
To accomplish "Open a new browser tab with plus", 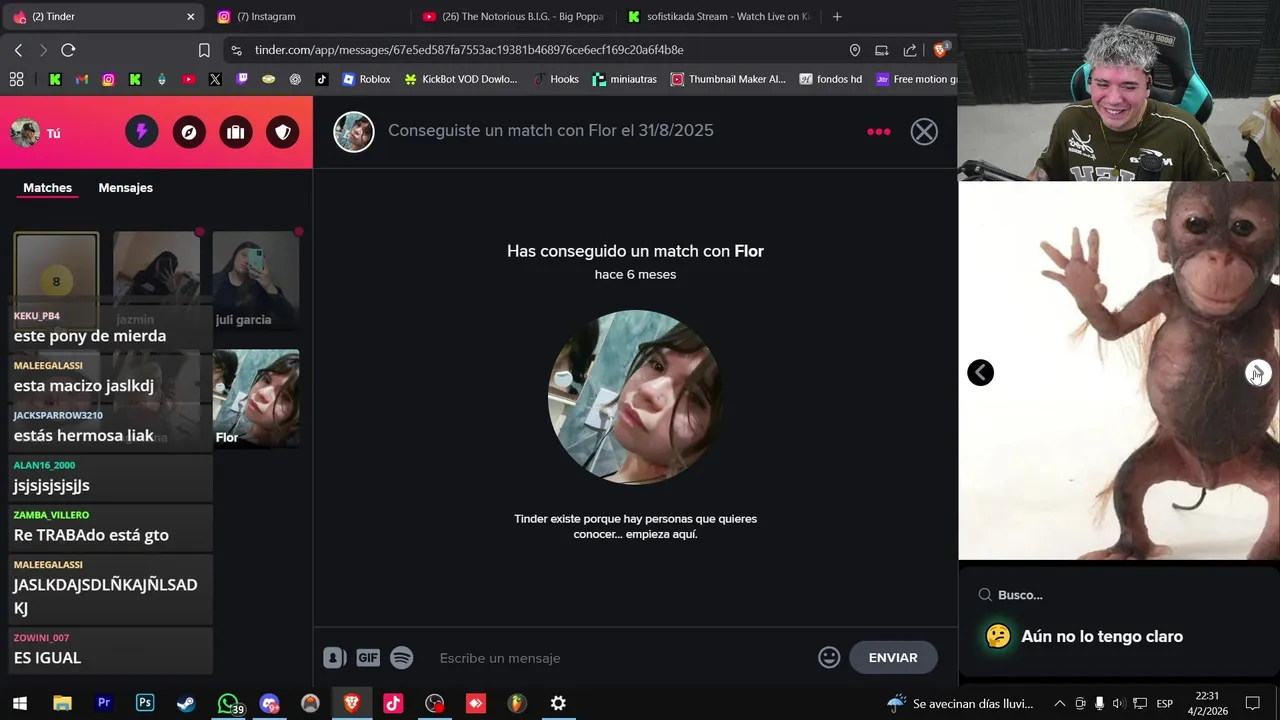I will tap(837, 16).
